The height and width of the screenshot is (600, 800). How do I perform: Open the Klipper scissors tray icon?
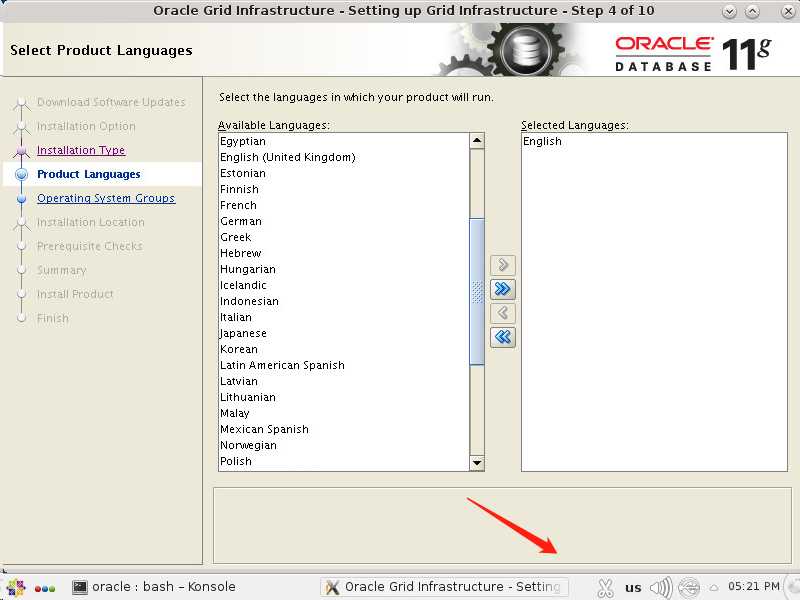click(x=605, y=588)
